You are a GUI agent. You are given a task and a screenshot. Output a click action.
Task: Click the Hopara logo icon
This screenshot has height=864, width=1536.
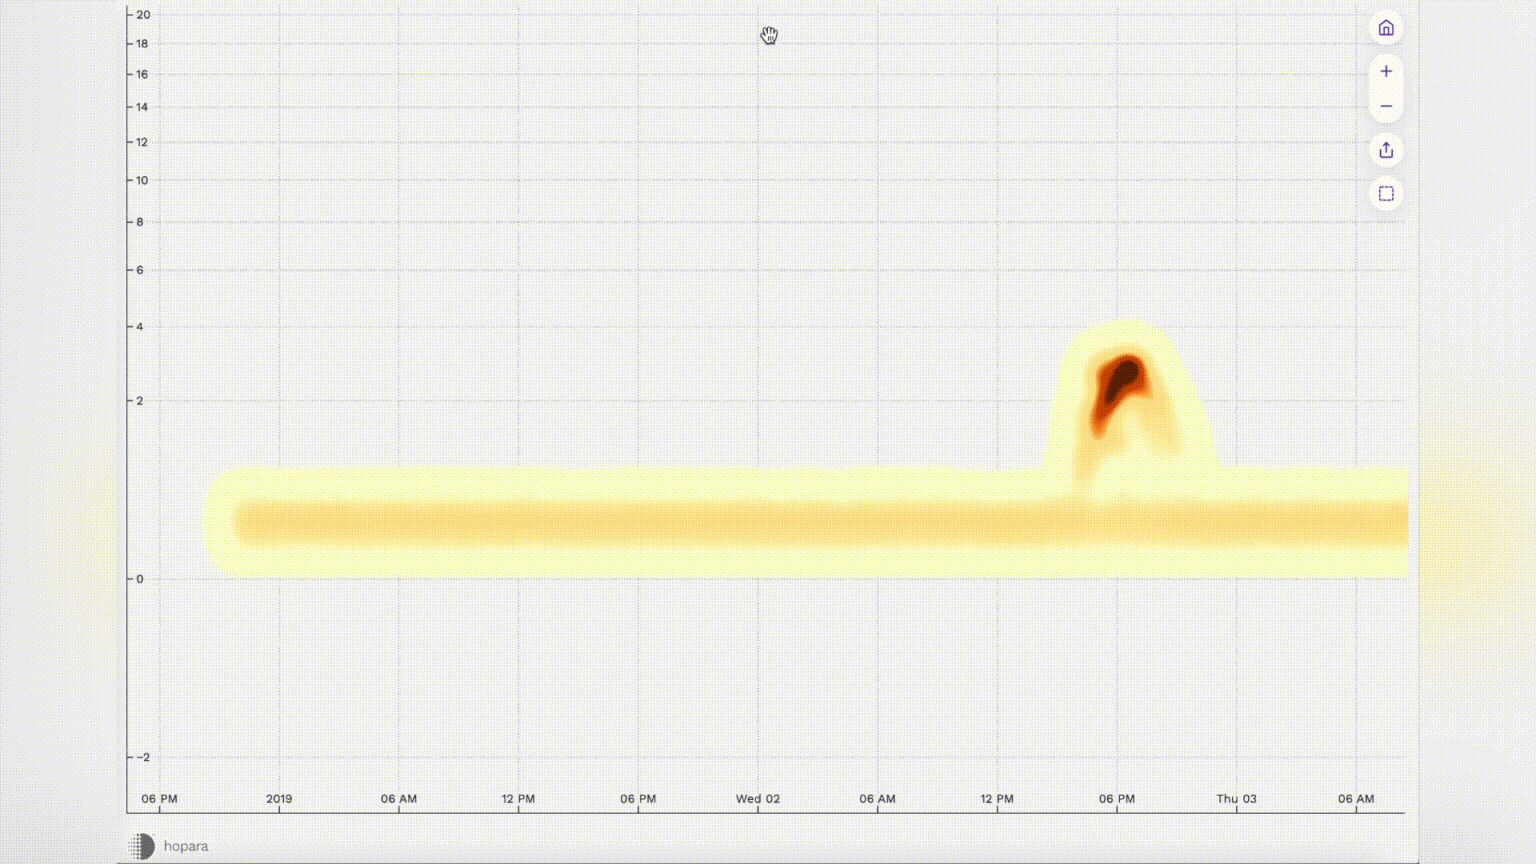point(142,846)
